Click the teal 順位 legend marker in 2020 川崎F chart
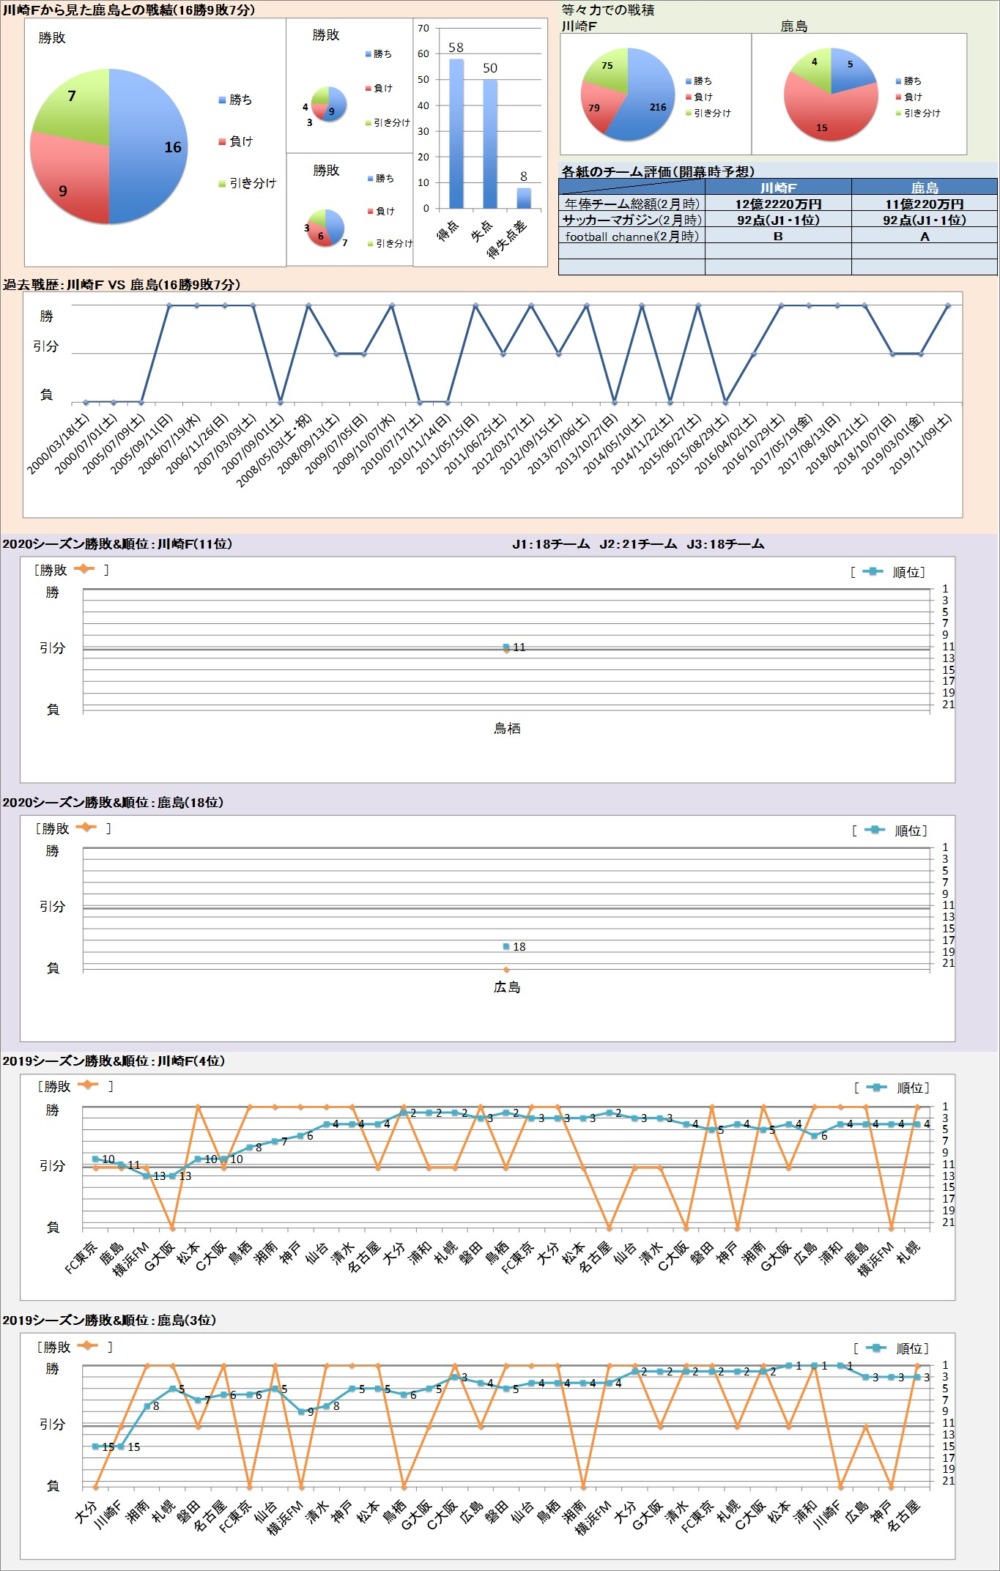The height and width of the screenshot is (1571, 1000). pyautogui.click(x=872, y=571)
